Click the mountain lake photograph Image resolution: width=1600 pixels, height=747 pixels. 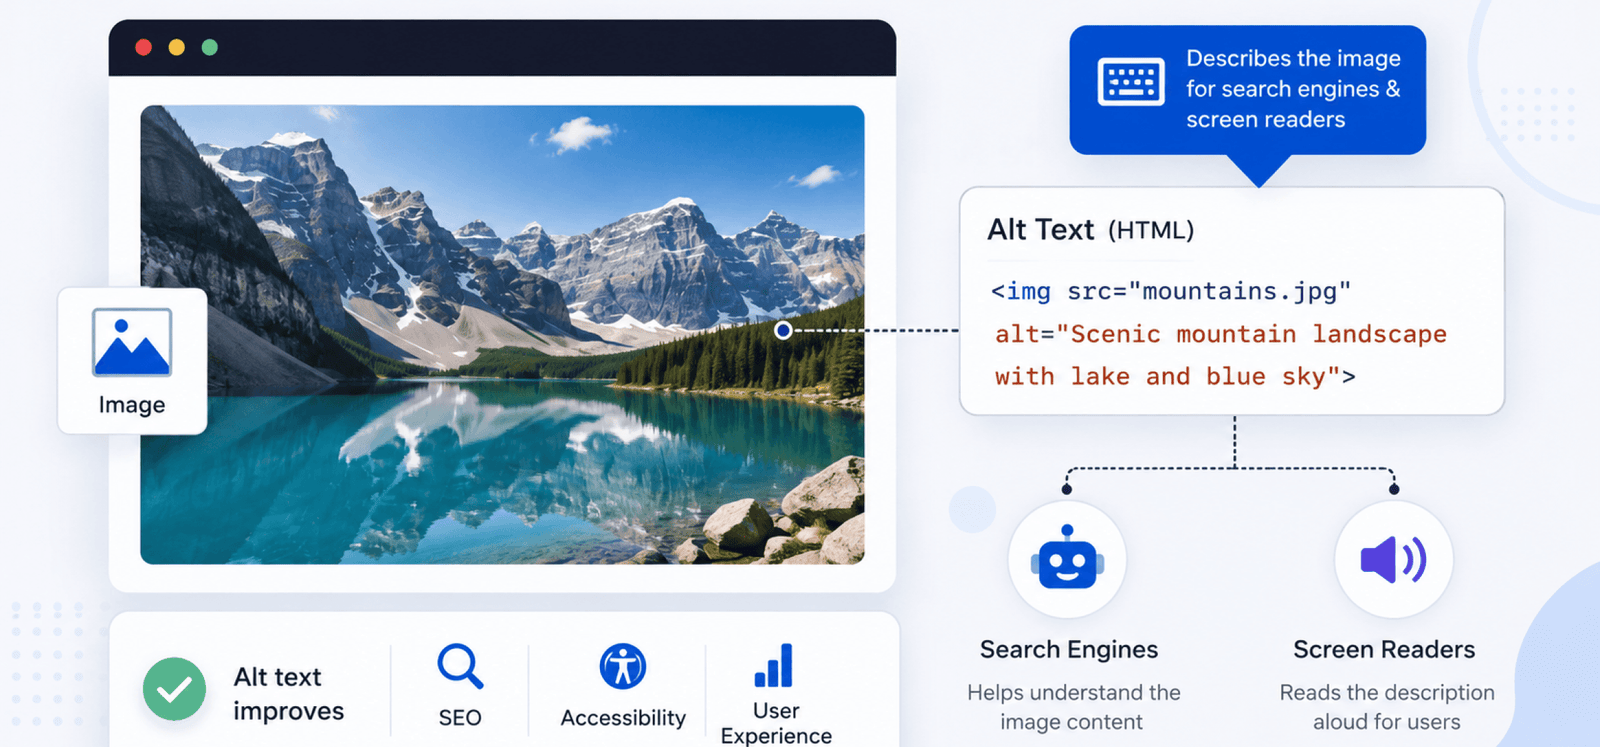click(x=502, y=335)
